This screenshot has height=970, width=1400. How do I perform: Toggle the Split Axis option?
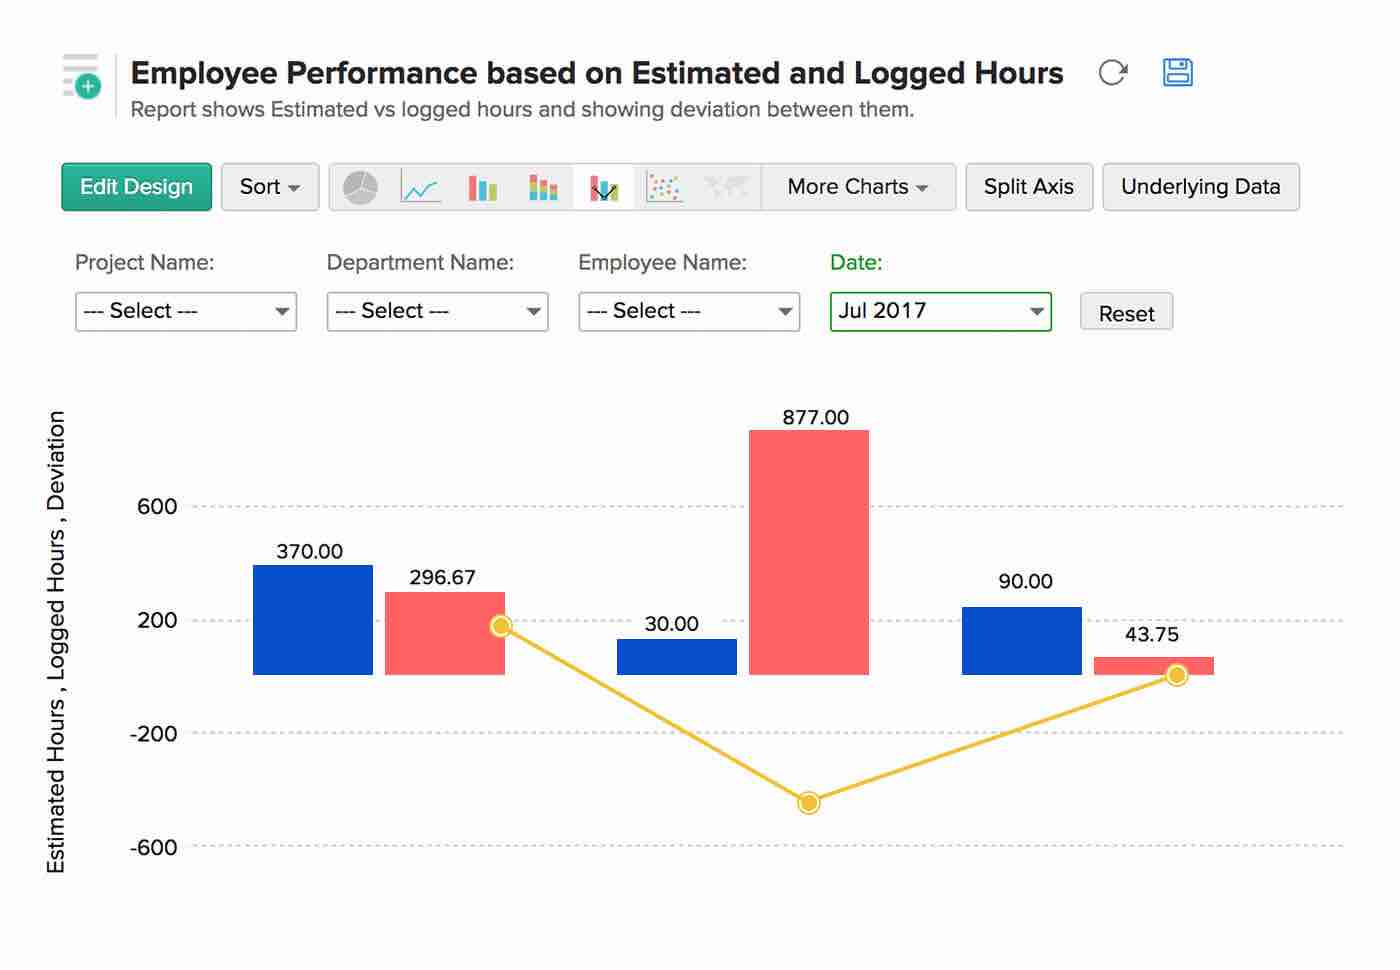click(x=1029, y=186)
